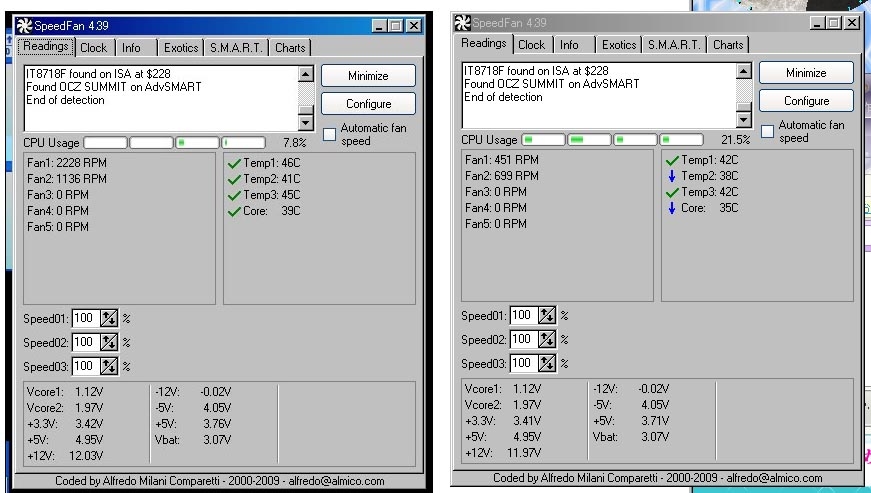
Task: Click Speed02 value field in left window
Action: (x=86, y=342)
